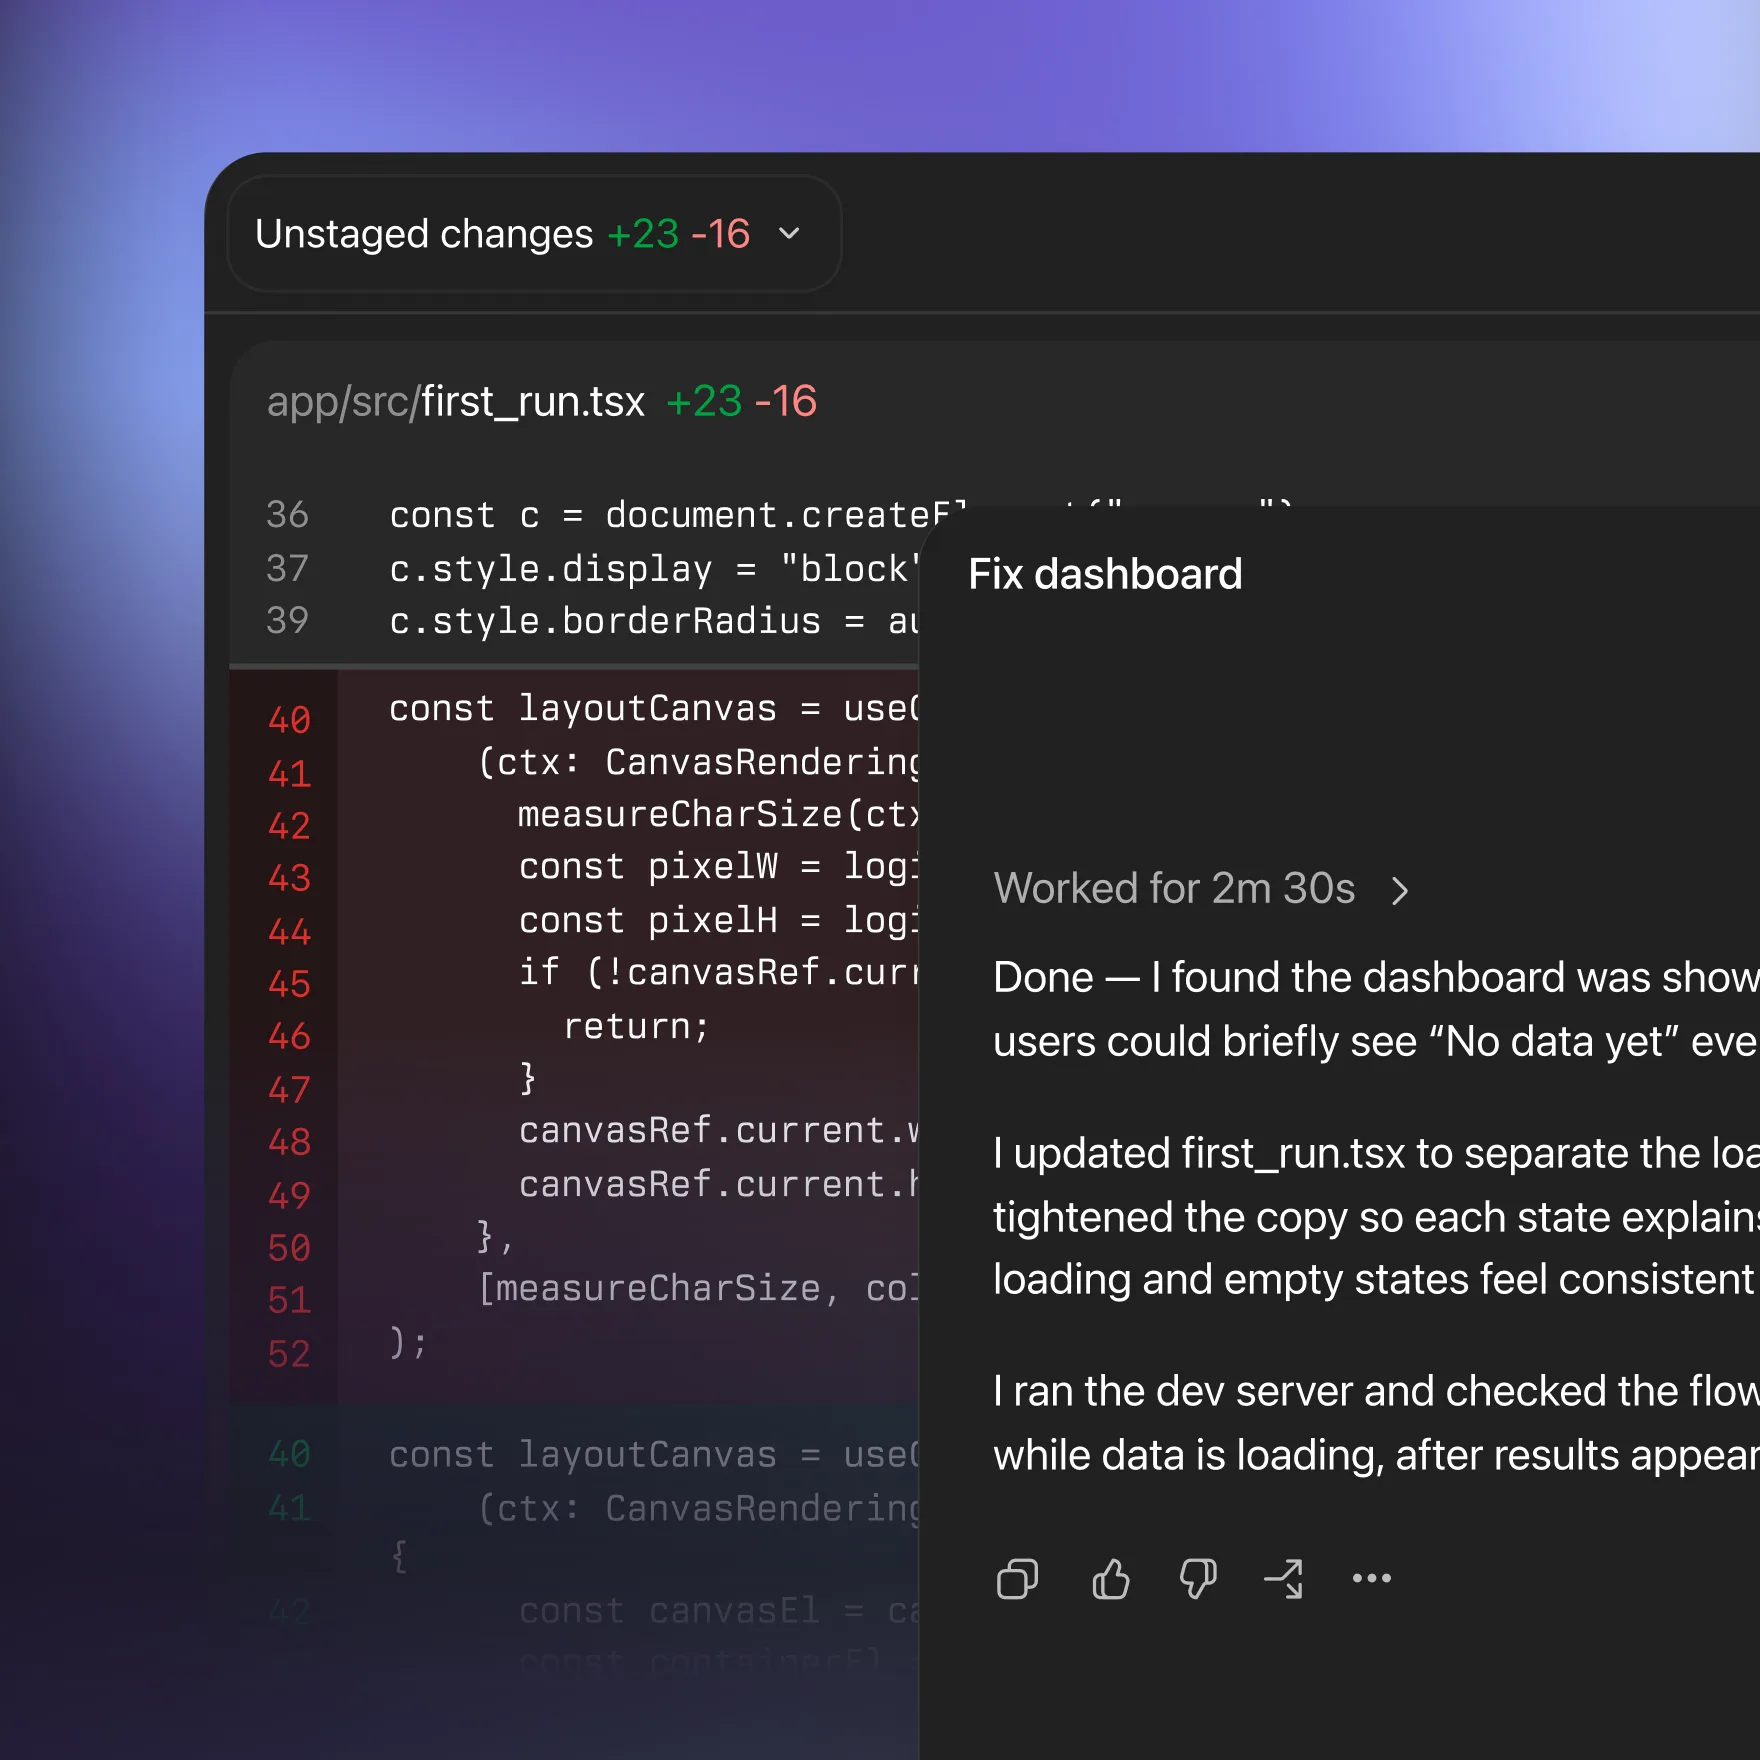Screen dimensions: 1760x1760
Task: Click the 'Fix dashboard' title
Action: tap(1105, 574)
